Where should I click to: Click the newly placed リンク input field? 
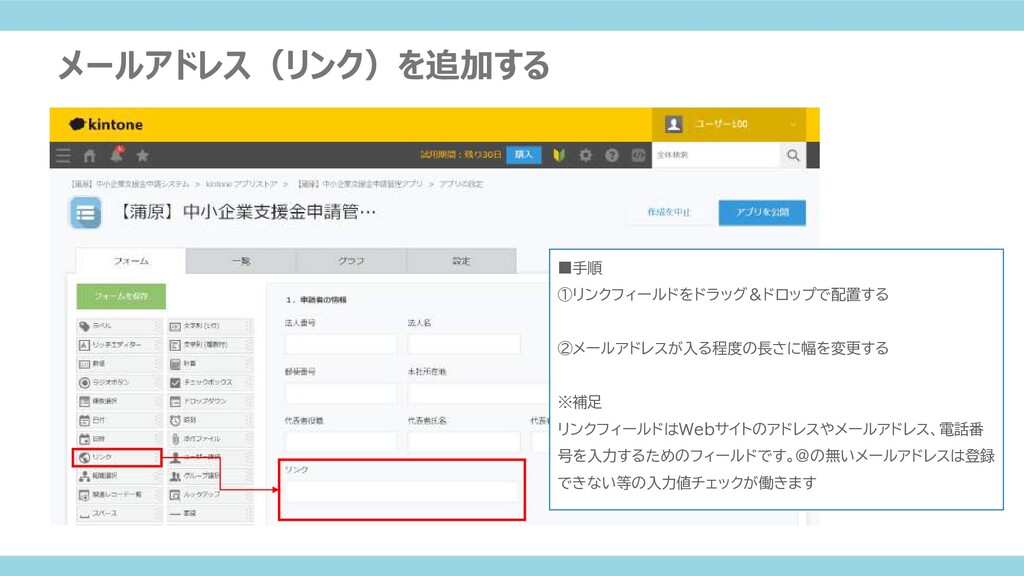(x=402, y=491)
